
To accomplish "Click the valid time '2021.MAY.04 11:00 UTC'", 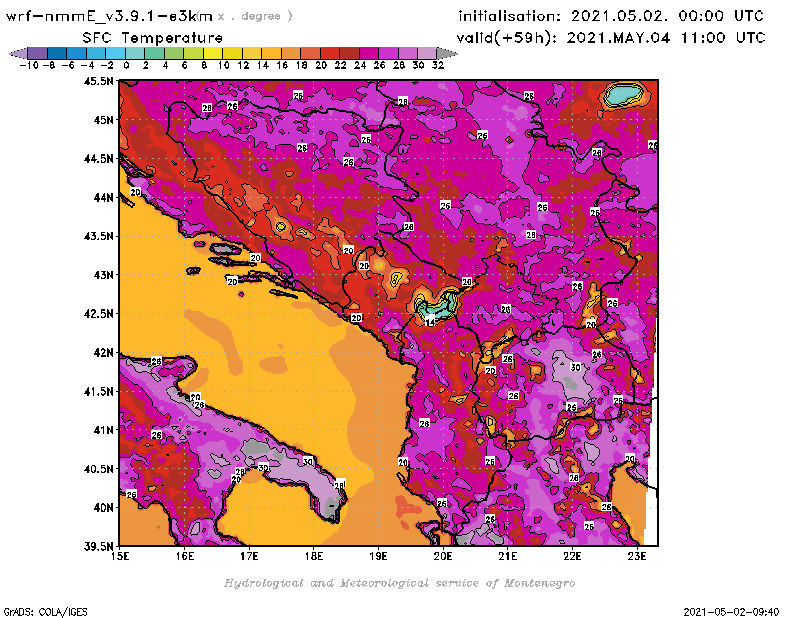I will click(666, 38).
